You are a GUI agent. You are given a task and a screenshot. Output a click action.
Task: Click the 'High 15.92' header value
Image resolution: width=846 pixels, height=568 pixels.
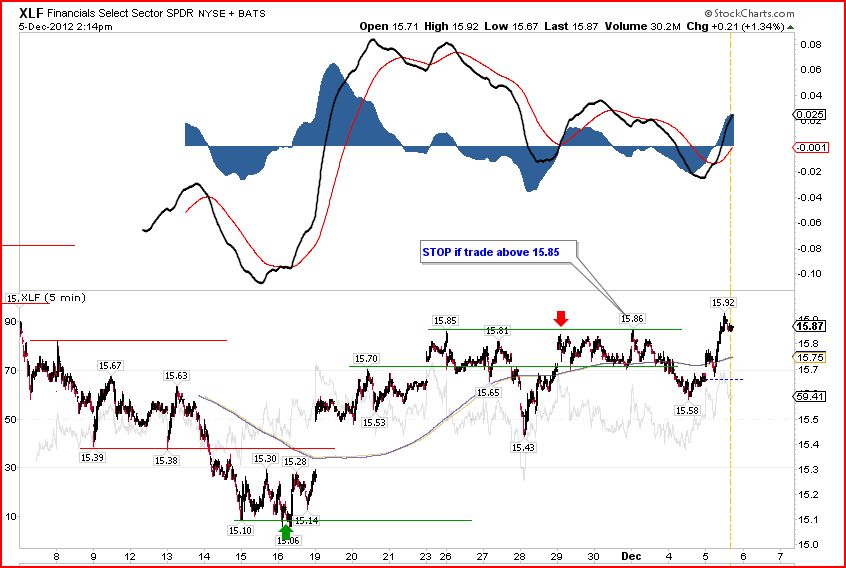(x=451, y=26)
